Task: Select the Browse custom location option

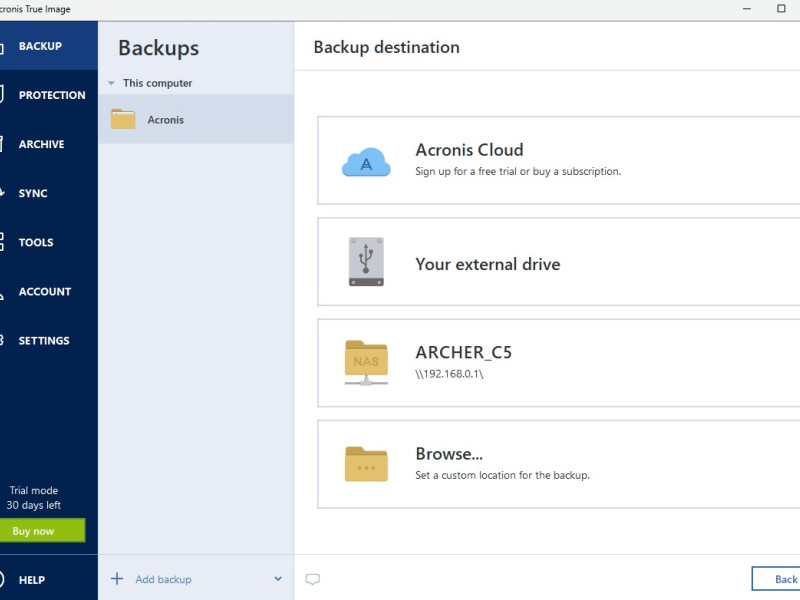Action: tap(559, 464)
